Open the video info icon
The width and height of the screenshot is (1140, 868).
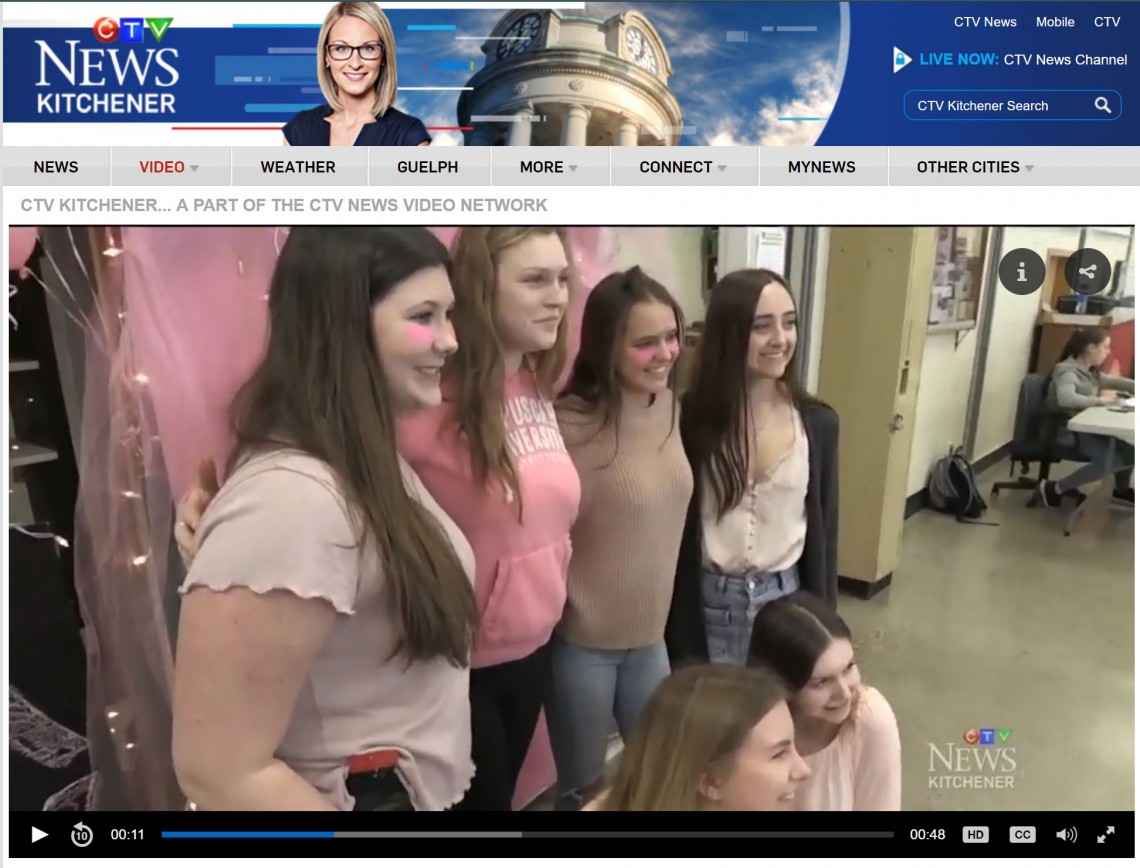pos(1021,272)
